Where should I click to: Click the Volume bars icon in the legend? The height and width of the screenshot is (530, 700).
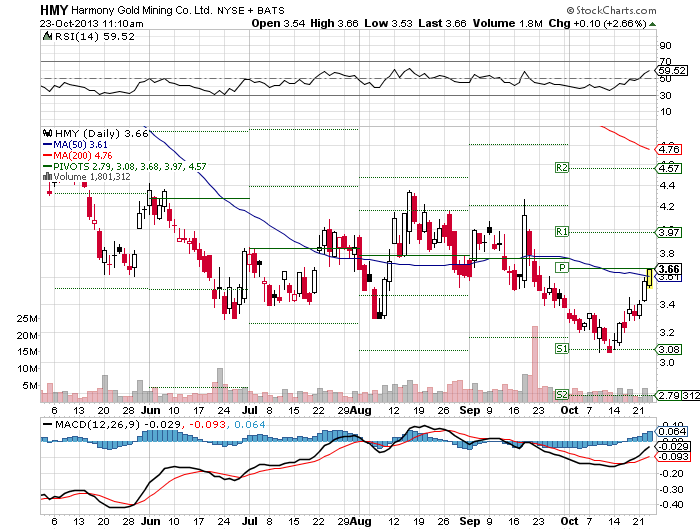point(47,176)
